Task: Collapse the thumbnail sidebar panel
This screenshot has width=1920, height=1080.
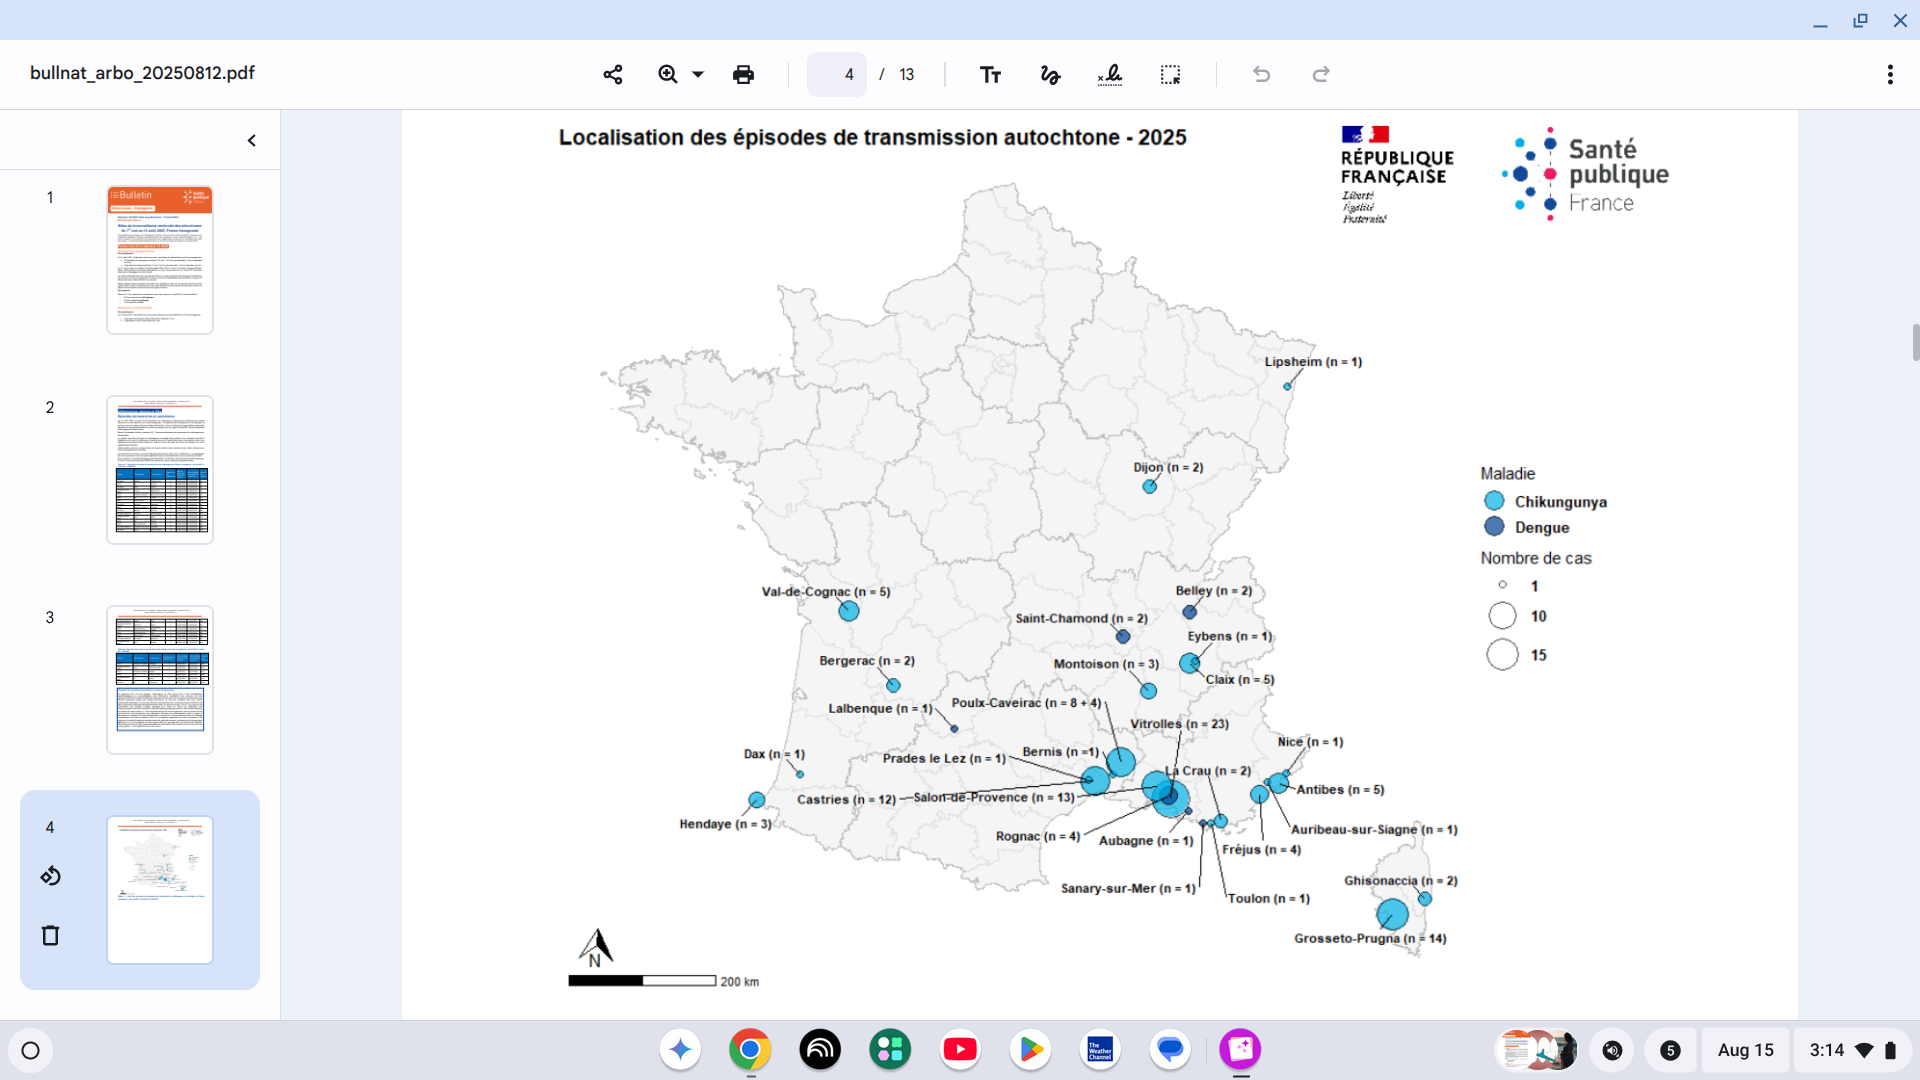Action: click(x=252, y=141)
